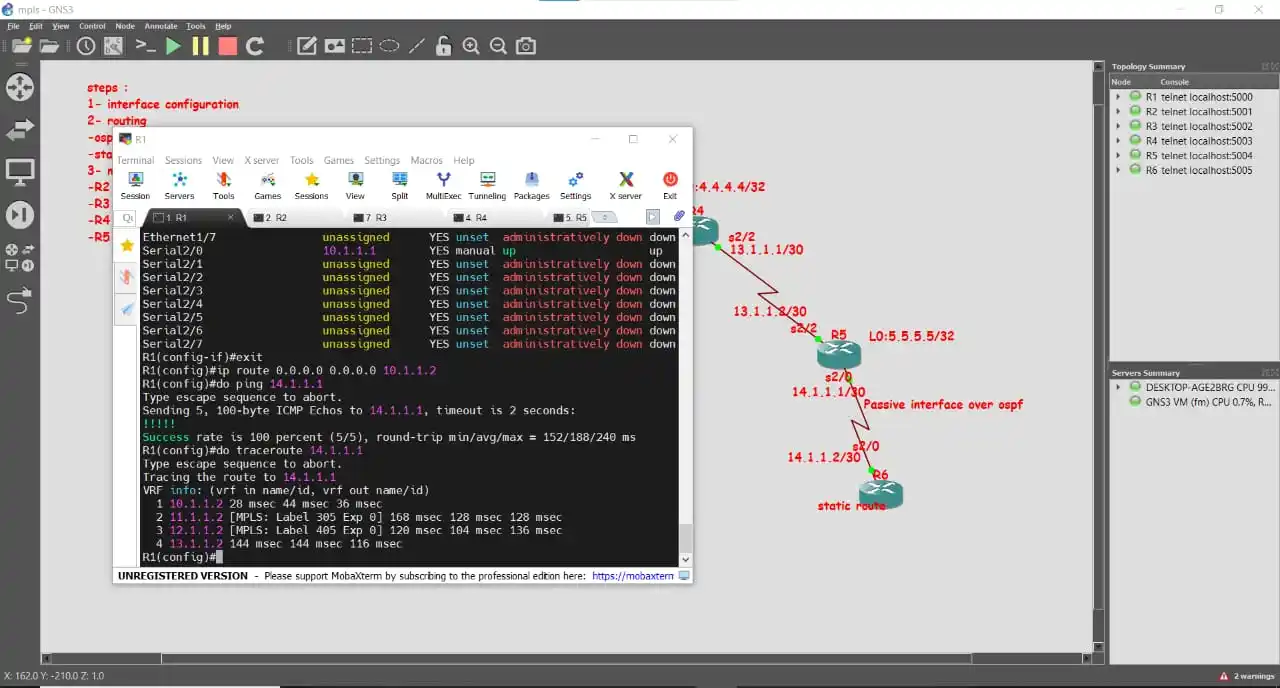Expand R1 node in Topology Summary

point(1119,97)
